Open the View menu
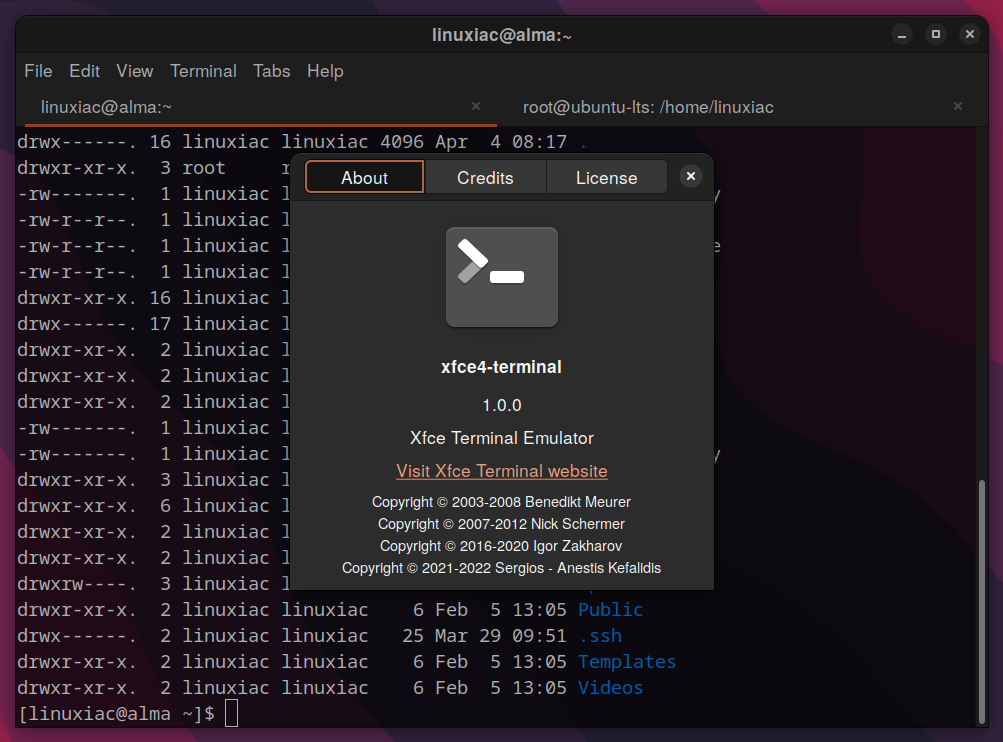The image size is (1003, 742). [x=135, y=71]
